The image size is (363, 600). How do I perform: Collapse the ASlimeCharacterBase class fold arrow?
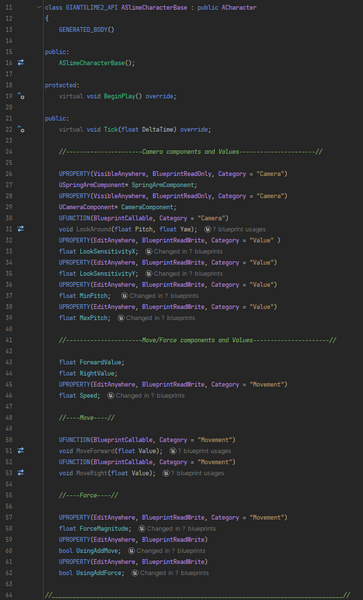[x=39, y=7]
